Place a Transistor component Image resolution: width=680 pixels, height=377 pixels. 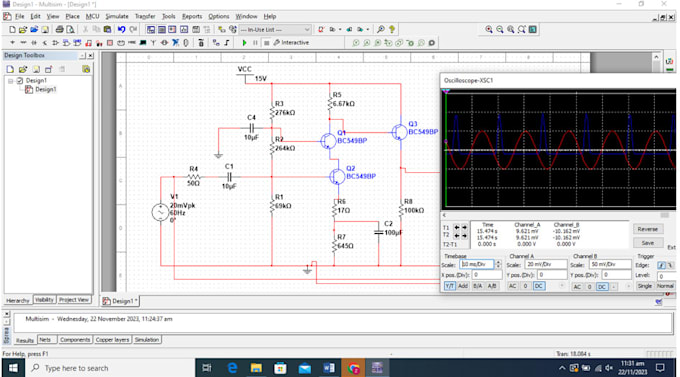pos(45,43)
